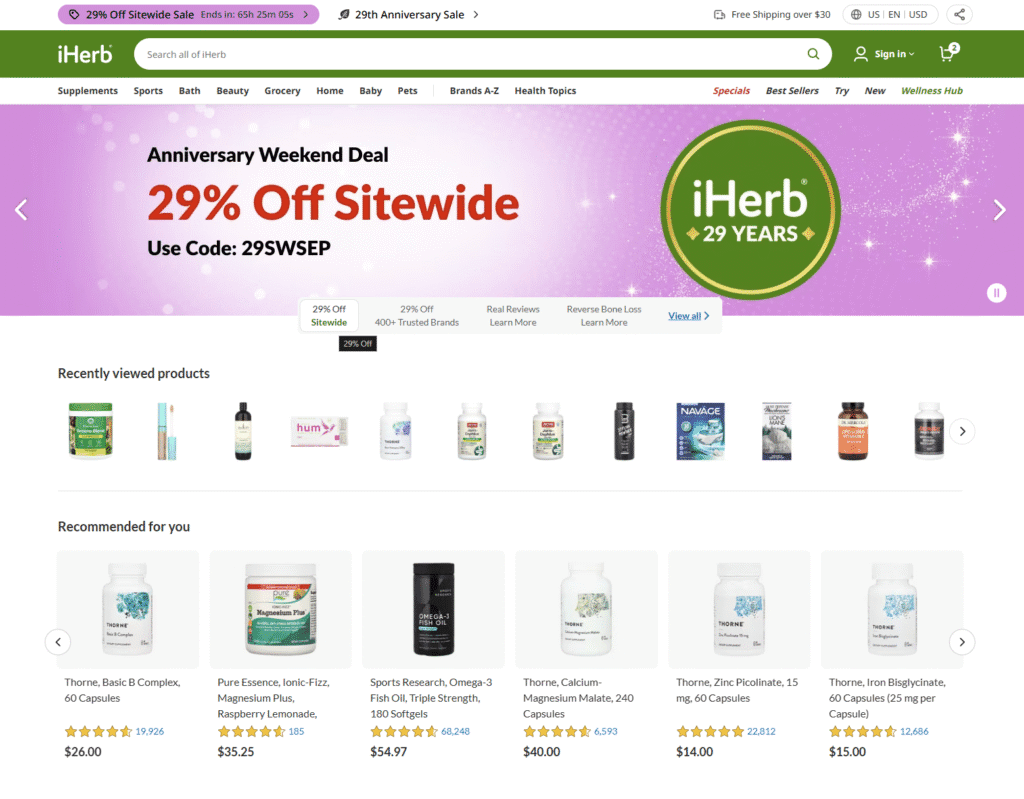This screenshot has height=799, width=1024.
Task: Click the search magnifier icon
Action: [x=812, y=54]
